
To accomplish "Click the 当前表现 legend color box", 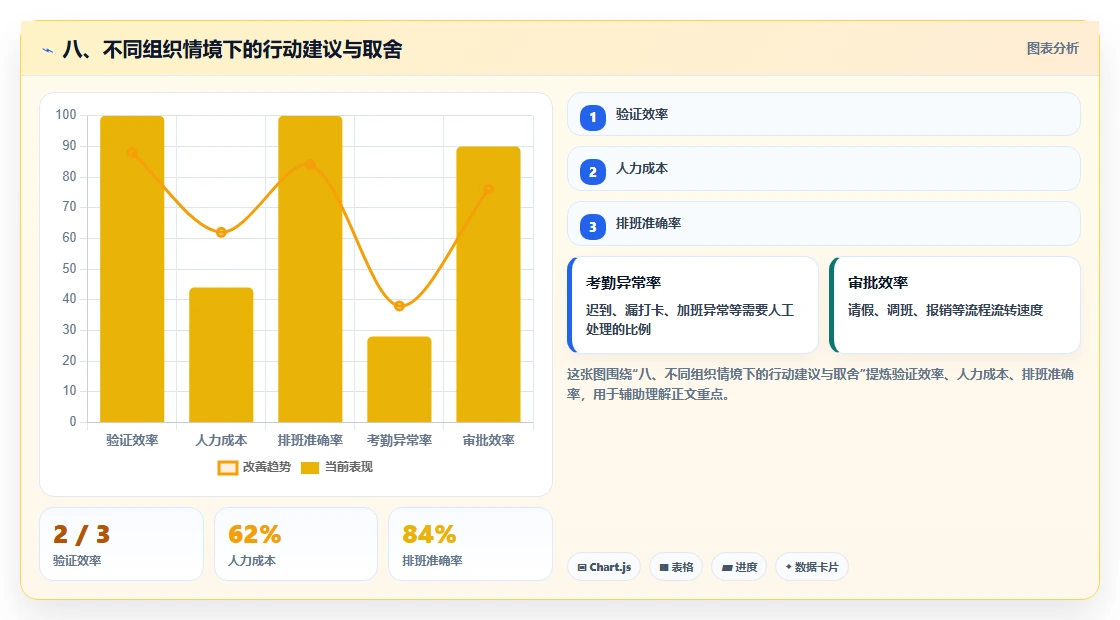I will [310, 468].
